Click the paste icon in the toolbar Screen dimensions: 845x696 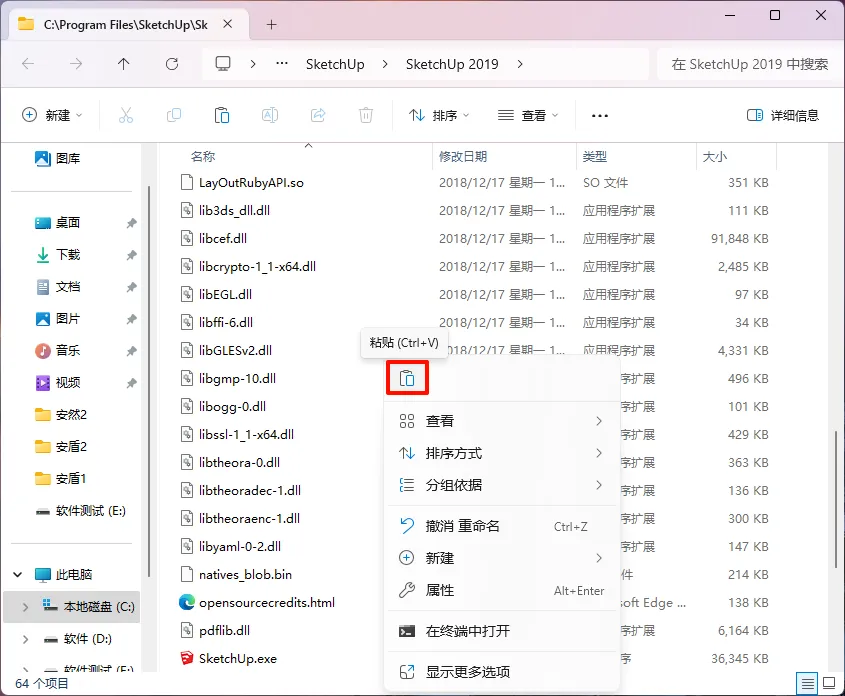point(221,115)
